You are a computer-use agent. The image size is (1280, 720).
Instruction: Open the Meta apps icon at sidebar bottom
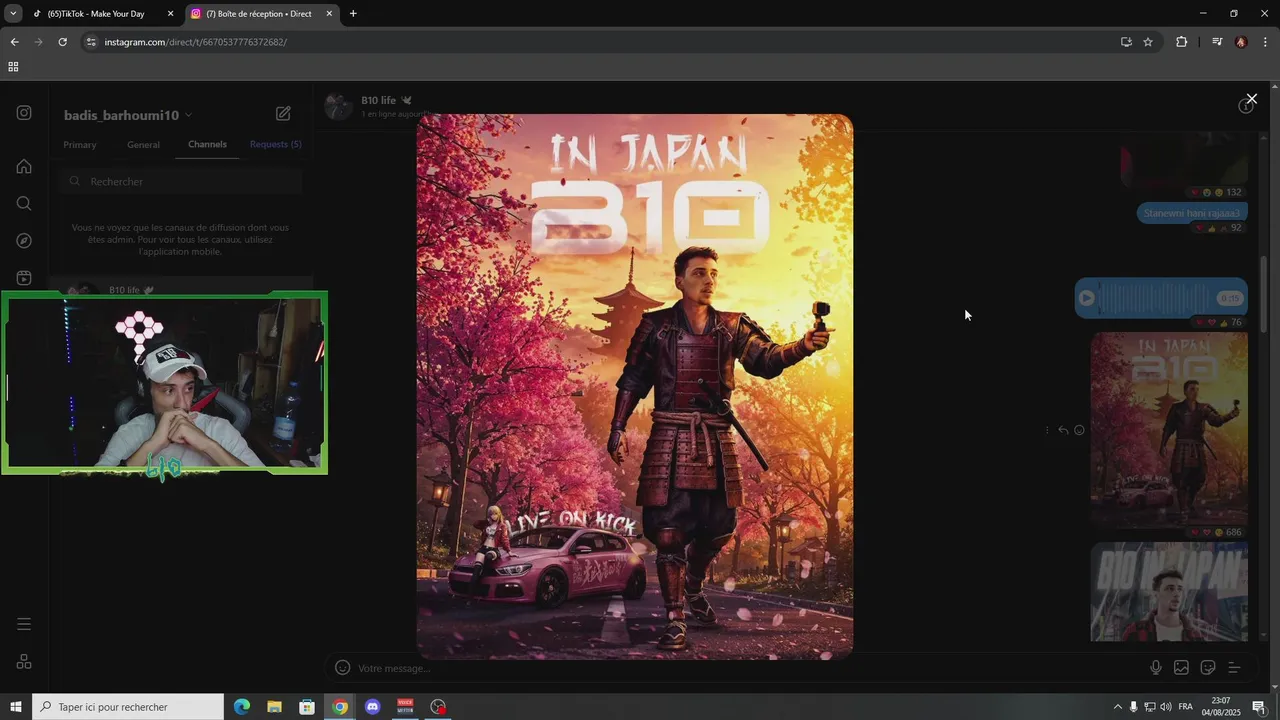(x=24, y=661)
